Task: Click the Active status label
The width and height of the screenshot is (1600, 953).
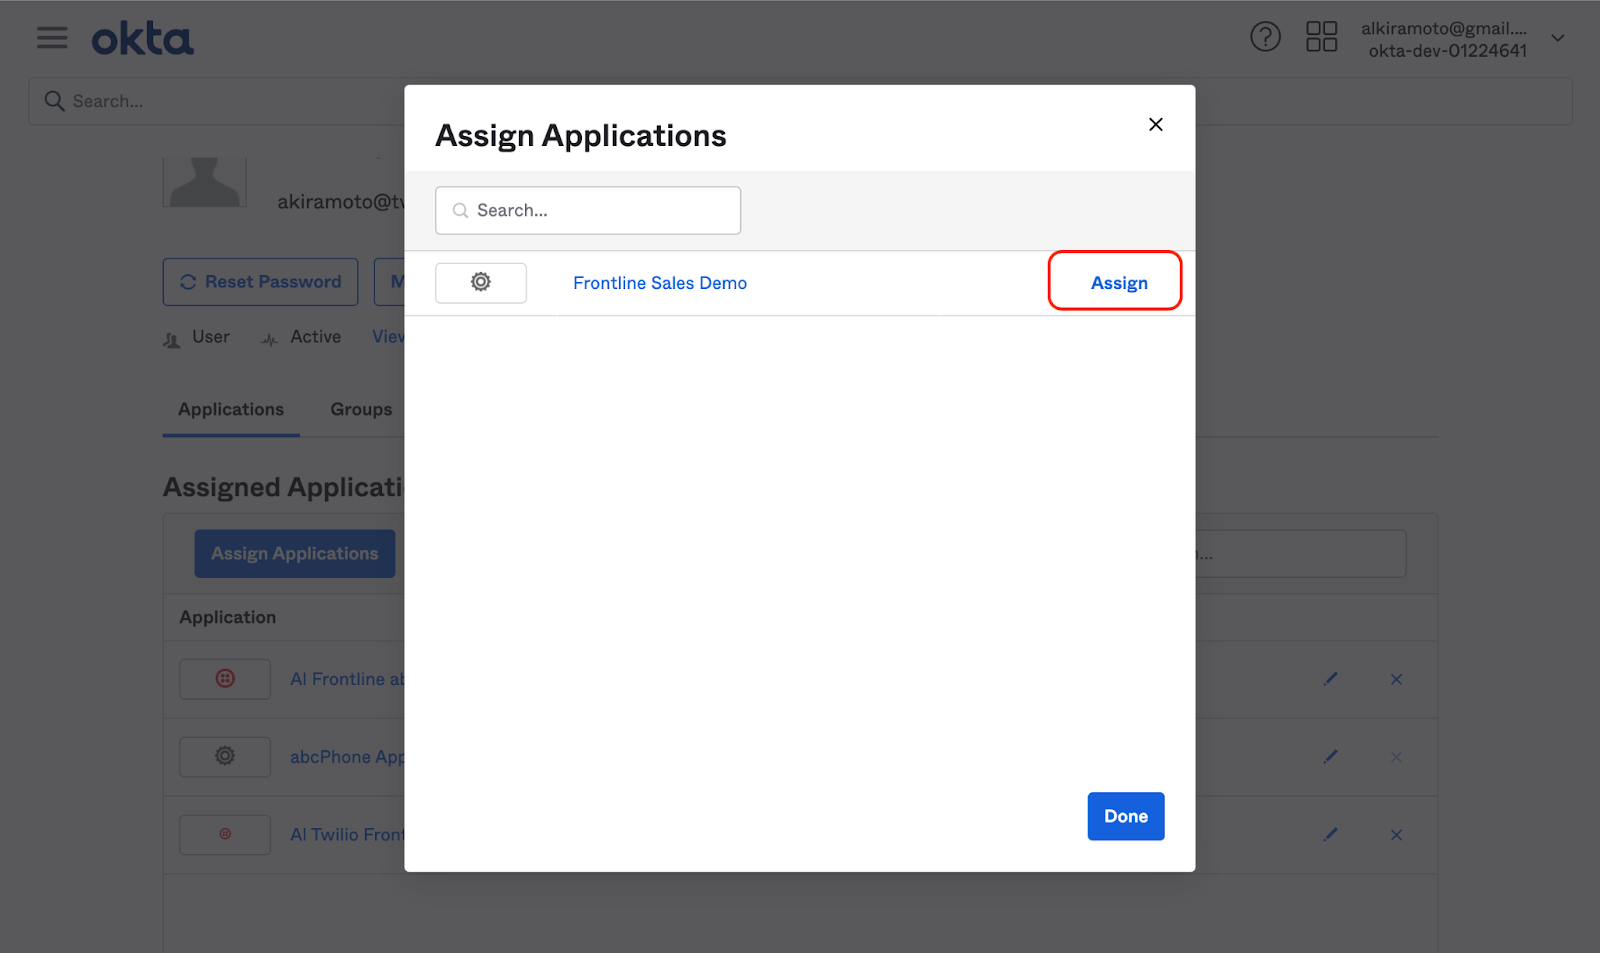Action: tap(315, 337)
